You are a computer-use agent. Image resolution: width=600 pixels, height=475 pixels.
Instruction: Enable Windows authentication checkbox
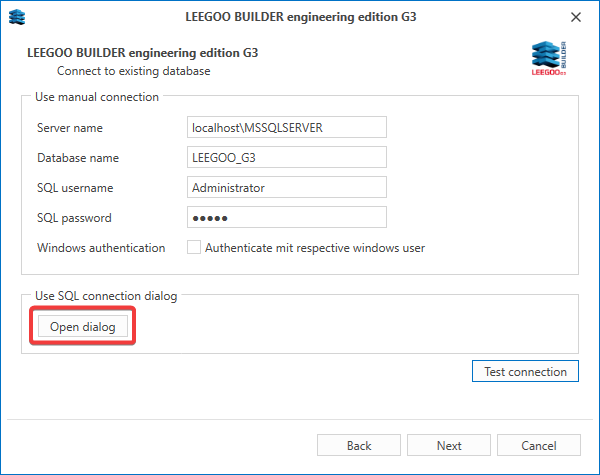194,247
